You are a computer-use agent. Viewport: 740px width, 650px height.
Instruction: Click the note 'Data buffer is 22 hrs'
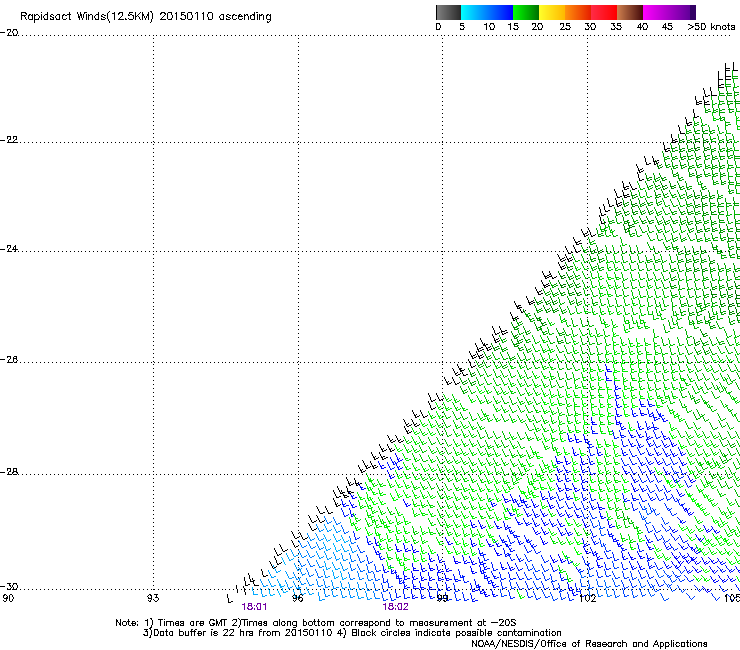pyautogui.click(x=203, y=633)
